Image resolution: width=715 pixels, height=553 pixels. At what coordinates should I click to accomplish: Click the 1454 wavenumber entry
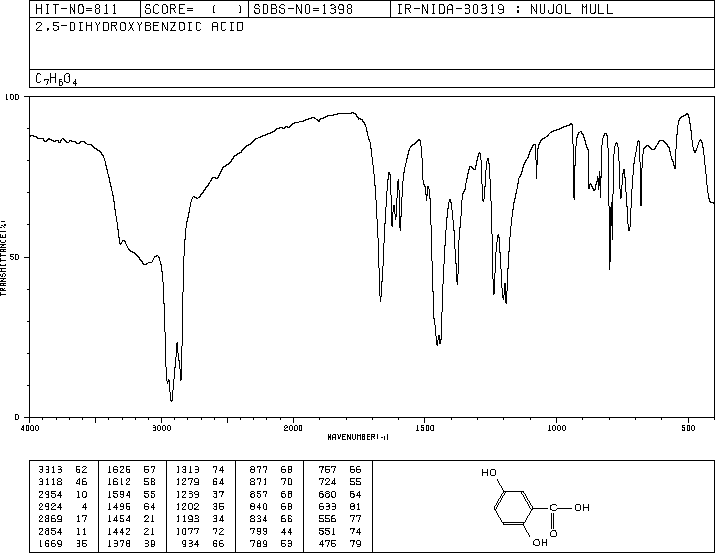coord(119,519)
